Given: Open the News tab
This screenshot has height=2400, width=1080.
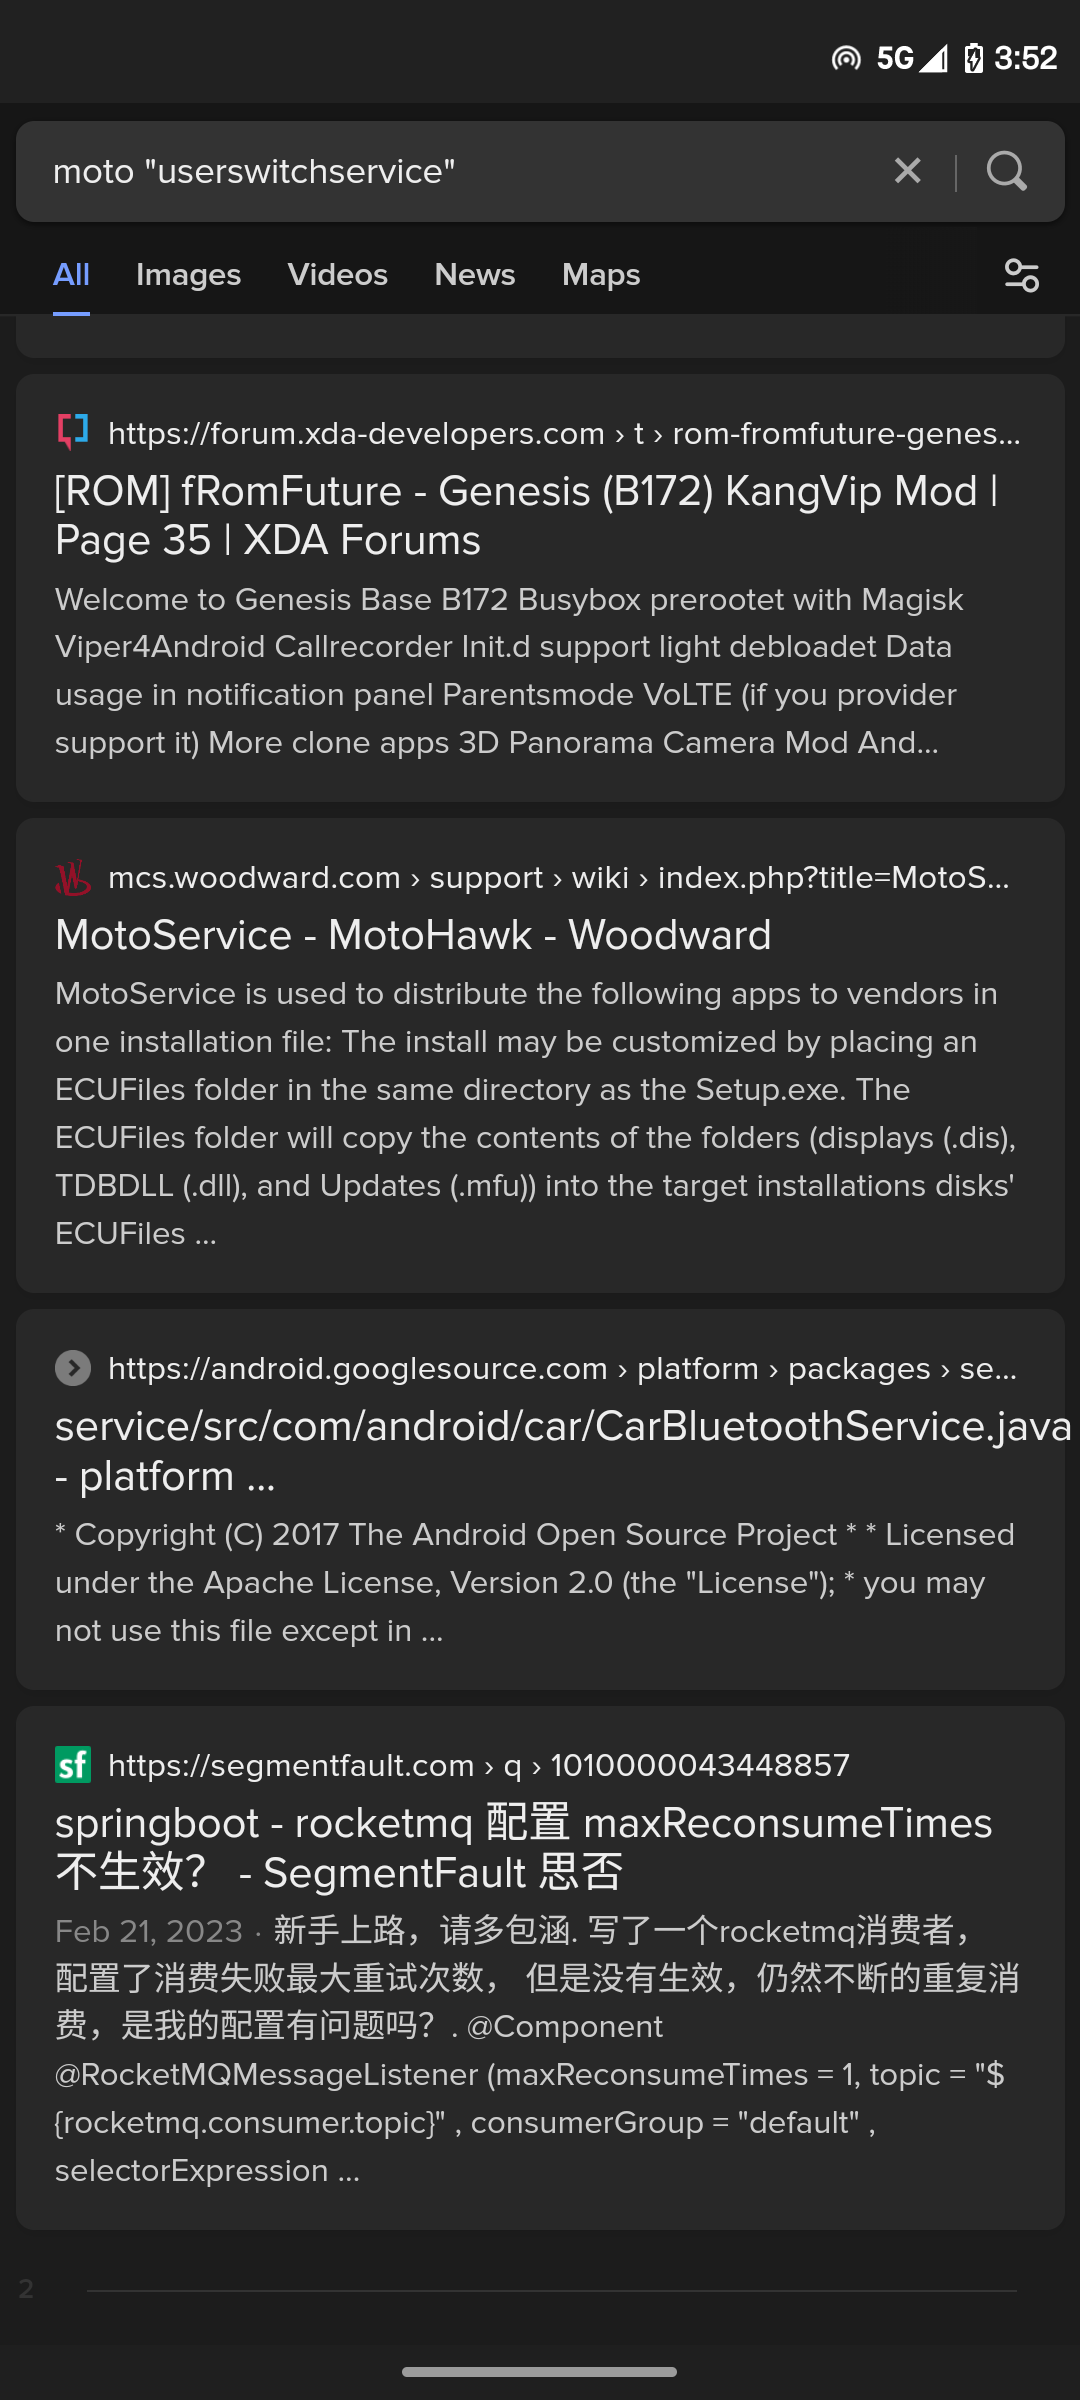Looking at the screenshot, I should click(474, 275).
